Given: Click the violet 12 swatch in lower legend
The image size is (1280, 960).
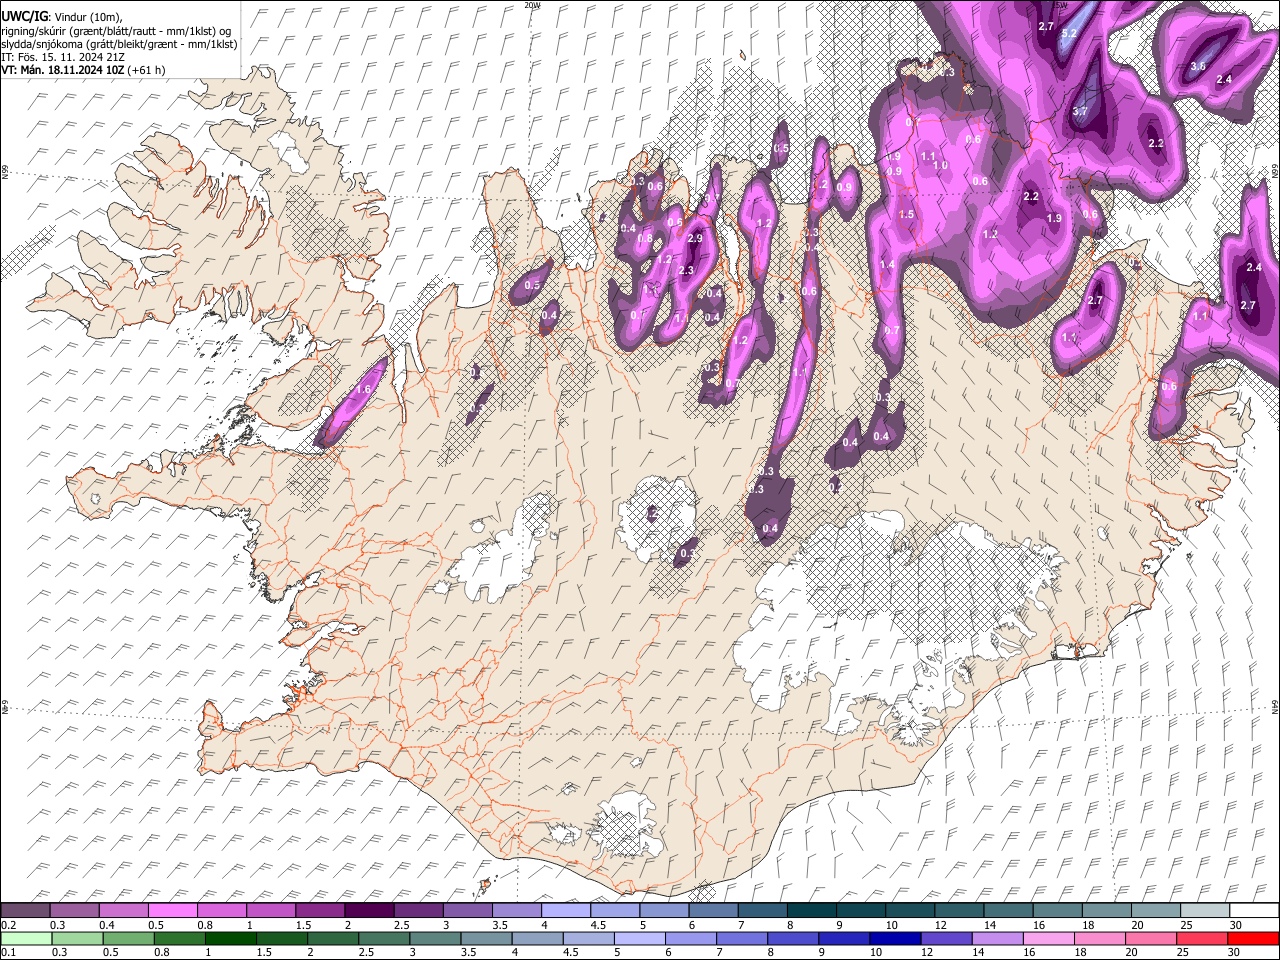Looking at the screenshot, I should tap(945, 938).
